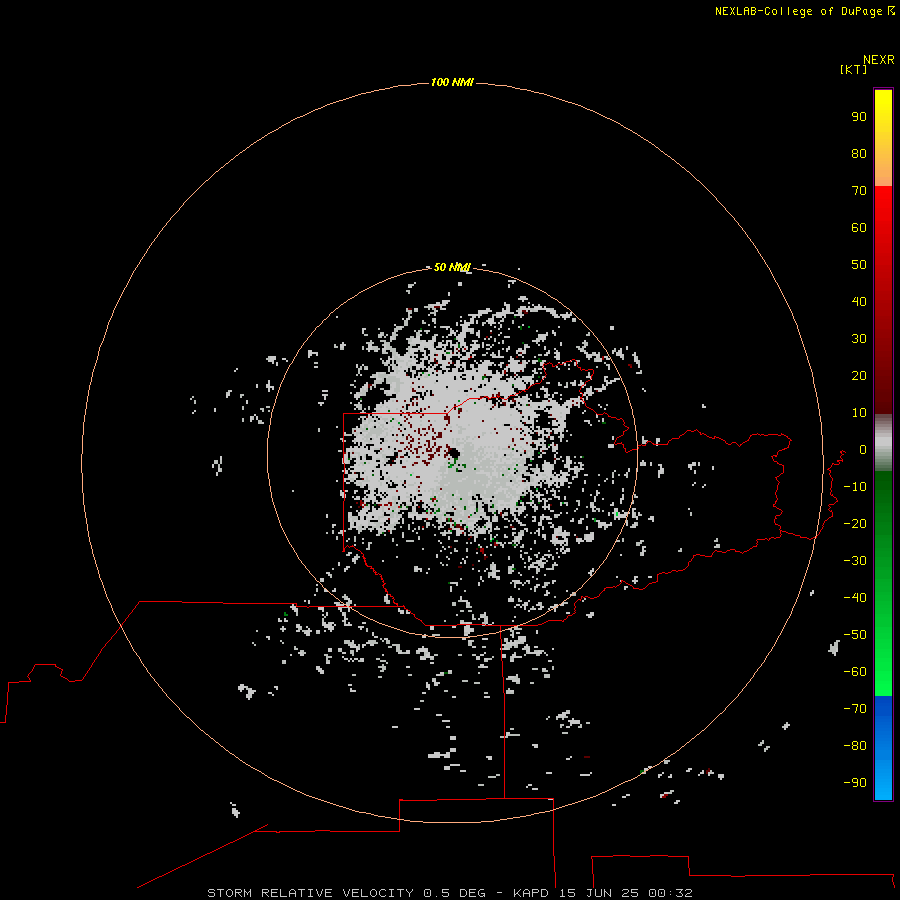Click the 100 NMI range ring label

[x=452, y=82]
